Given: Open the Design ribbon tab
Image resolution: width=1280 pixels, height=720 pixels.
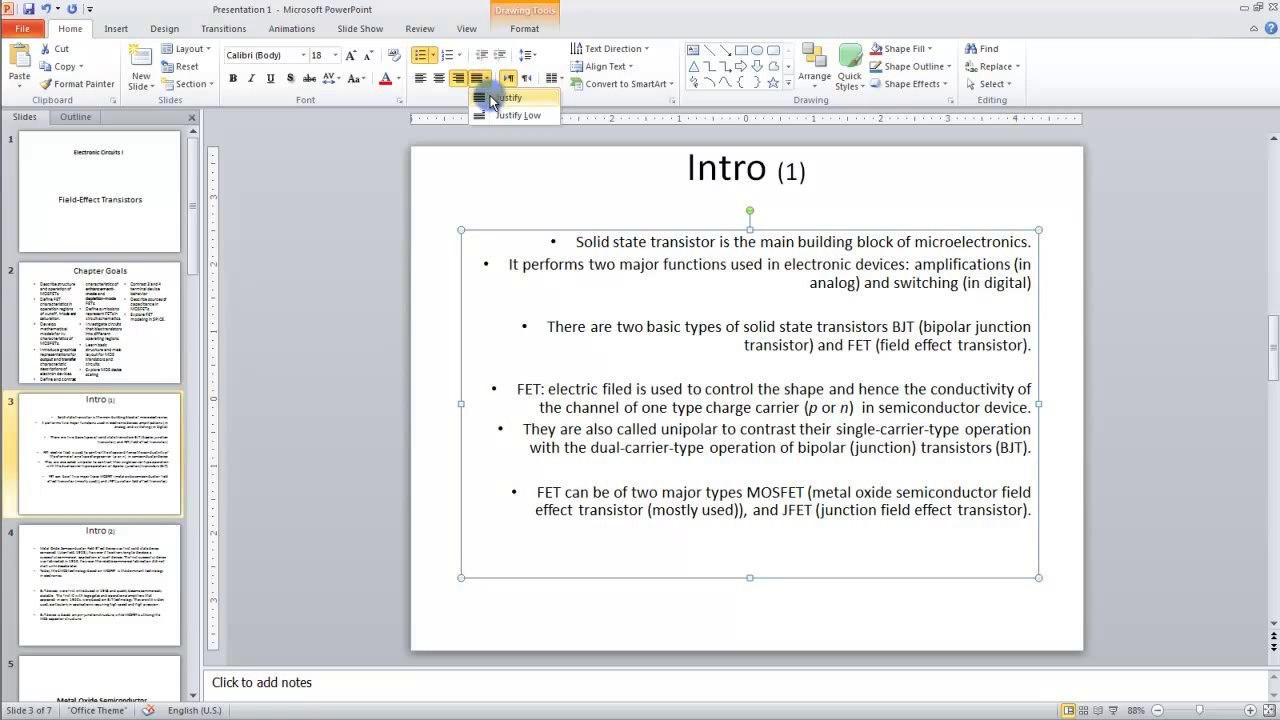Looking at the screenshot, I should [x=165, y=29].
